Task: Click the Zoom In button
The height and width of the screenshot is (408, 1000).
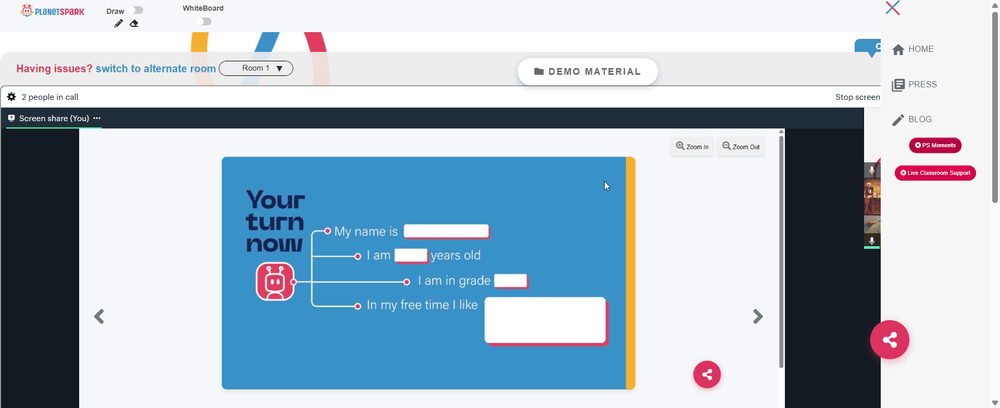Action: [x=692, y=147]
